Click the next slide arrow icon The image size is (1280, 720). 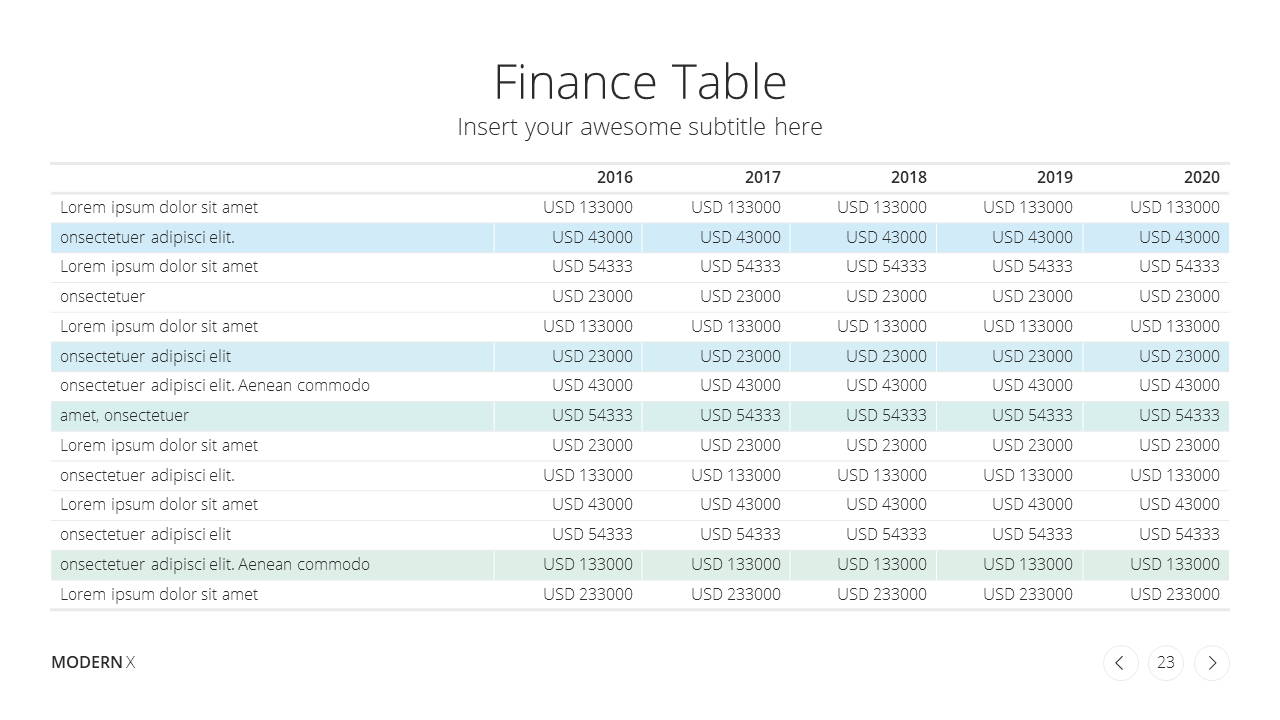(x=1212, y=663)
